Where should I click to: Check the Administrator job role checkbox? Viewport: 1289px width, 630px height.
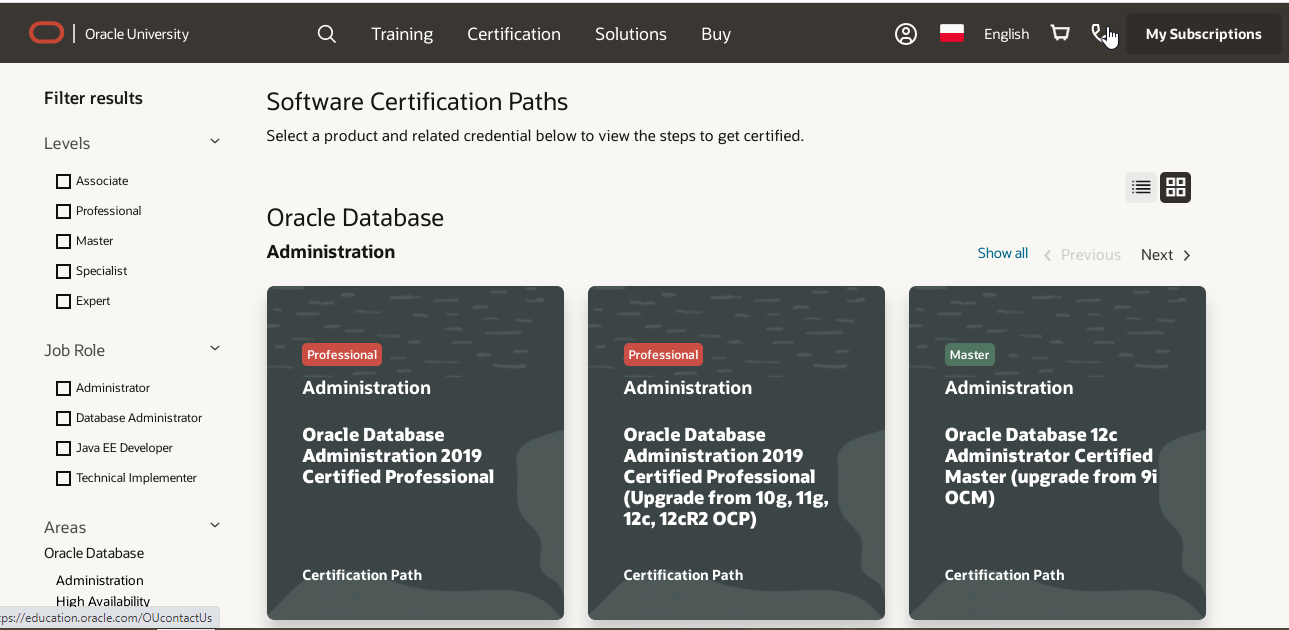[x=64, y=388]
